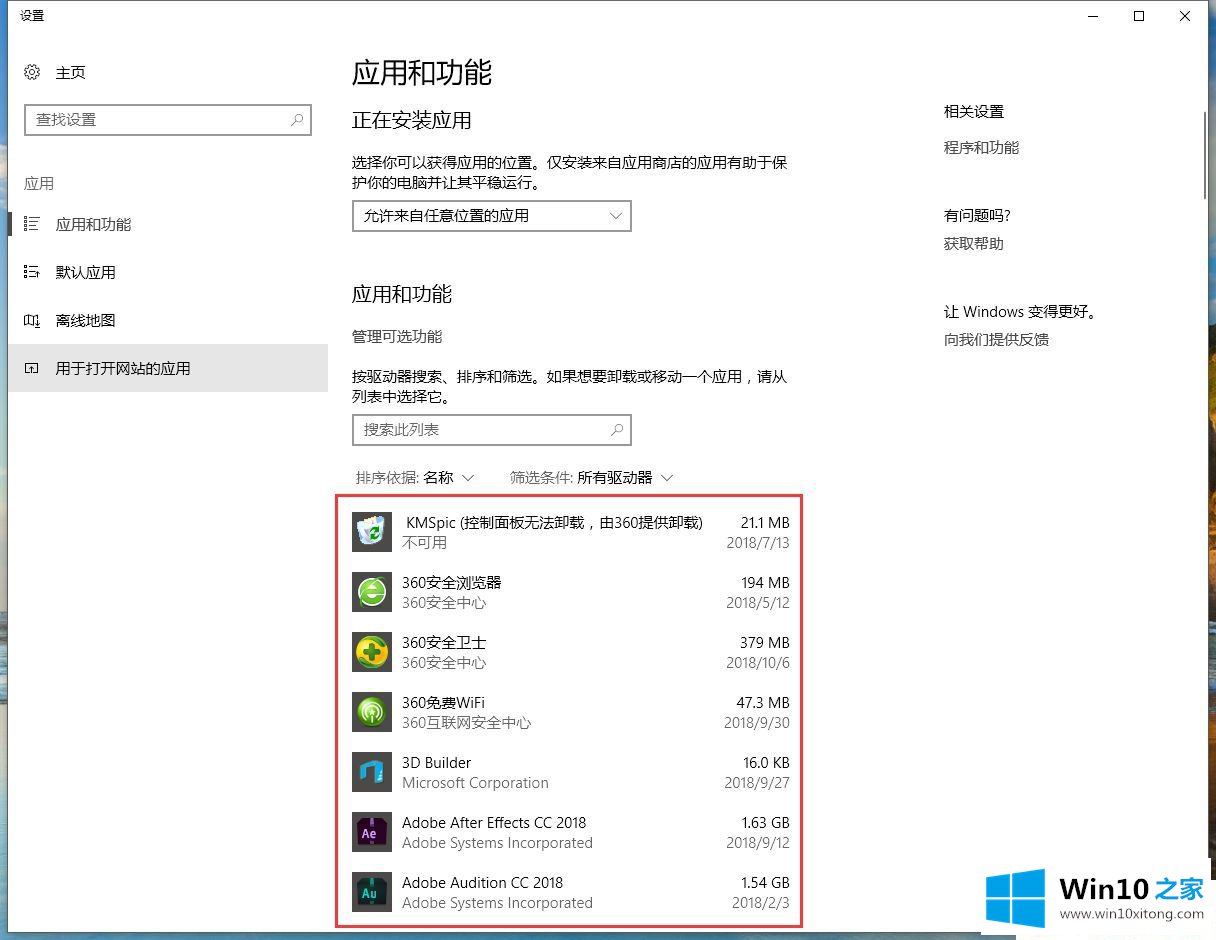Click the home gear icon
This screenshot has width=1216, height=940.
click(33, 72)
